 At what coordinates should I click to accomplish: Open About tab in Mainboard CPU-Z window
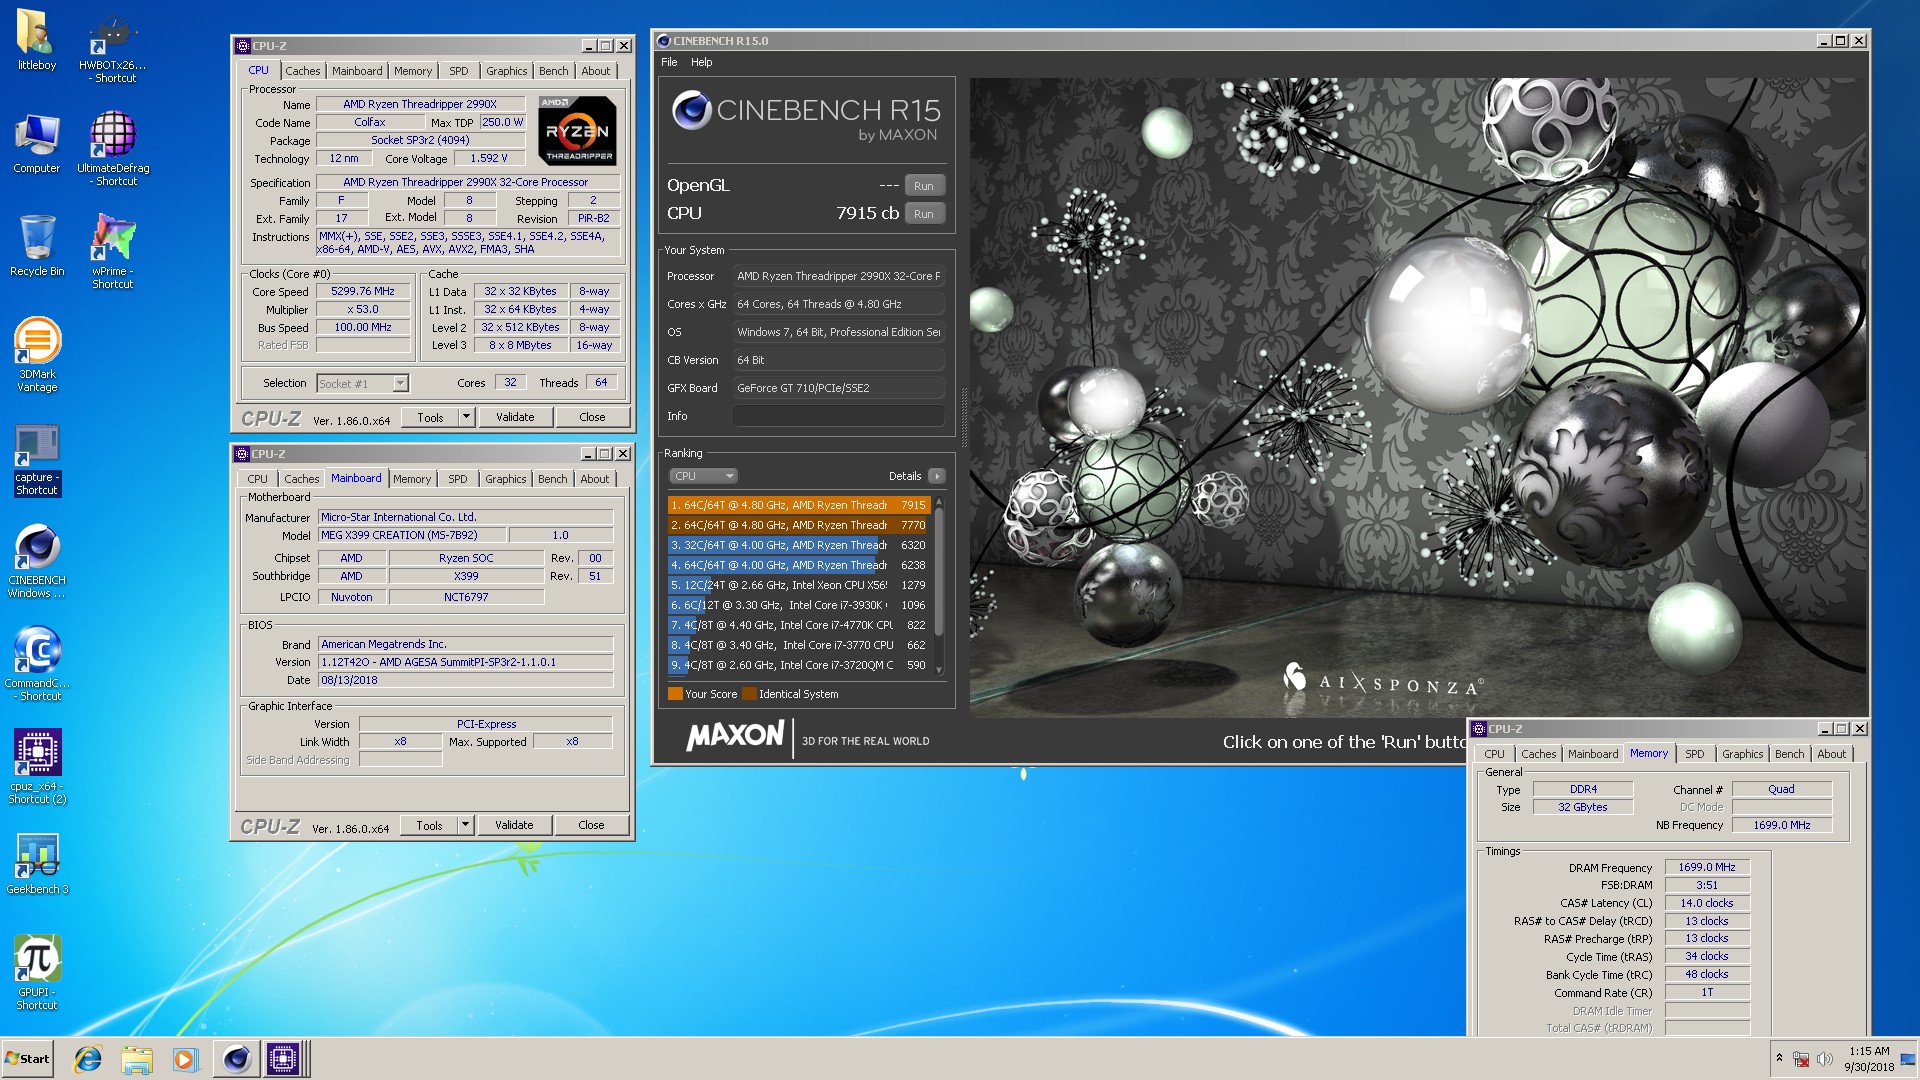(594, 479)
